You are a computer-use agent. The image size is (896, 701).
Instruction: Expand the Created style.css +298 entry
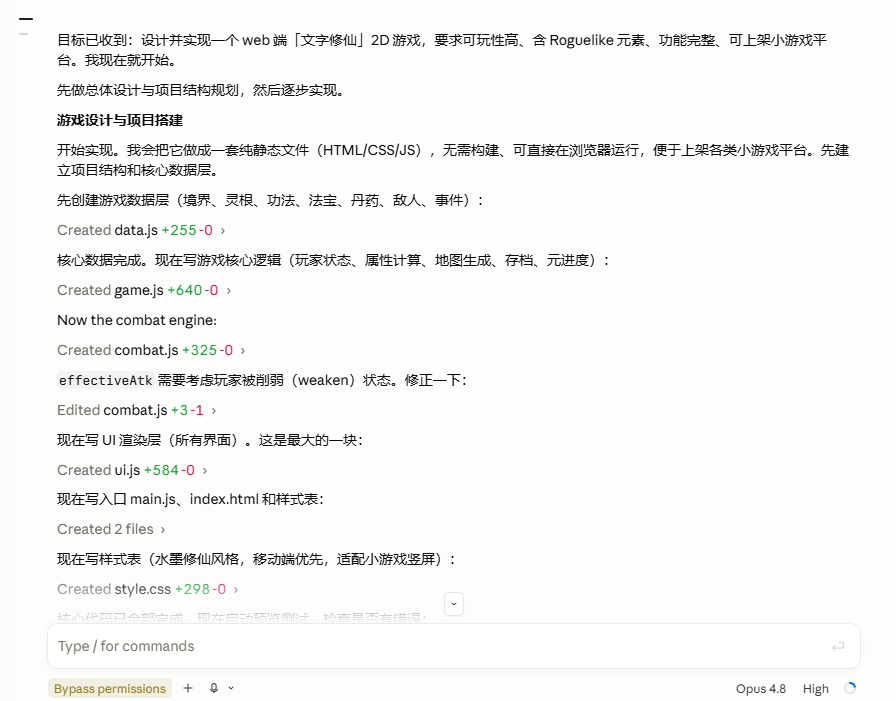click(x=147, y=589)
